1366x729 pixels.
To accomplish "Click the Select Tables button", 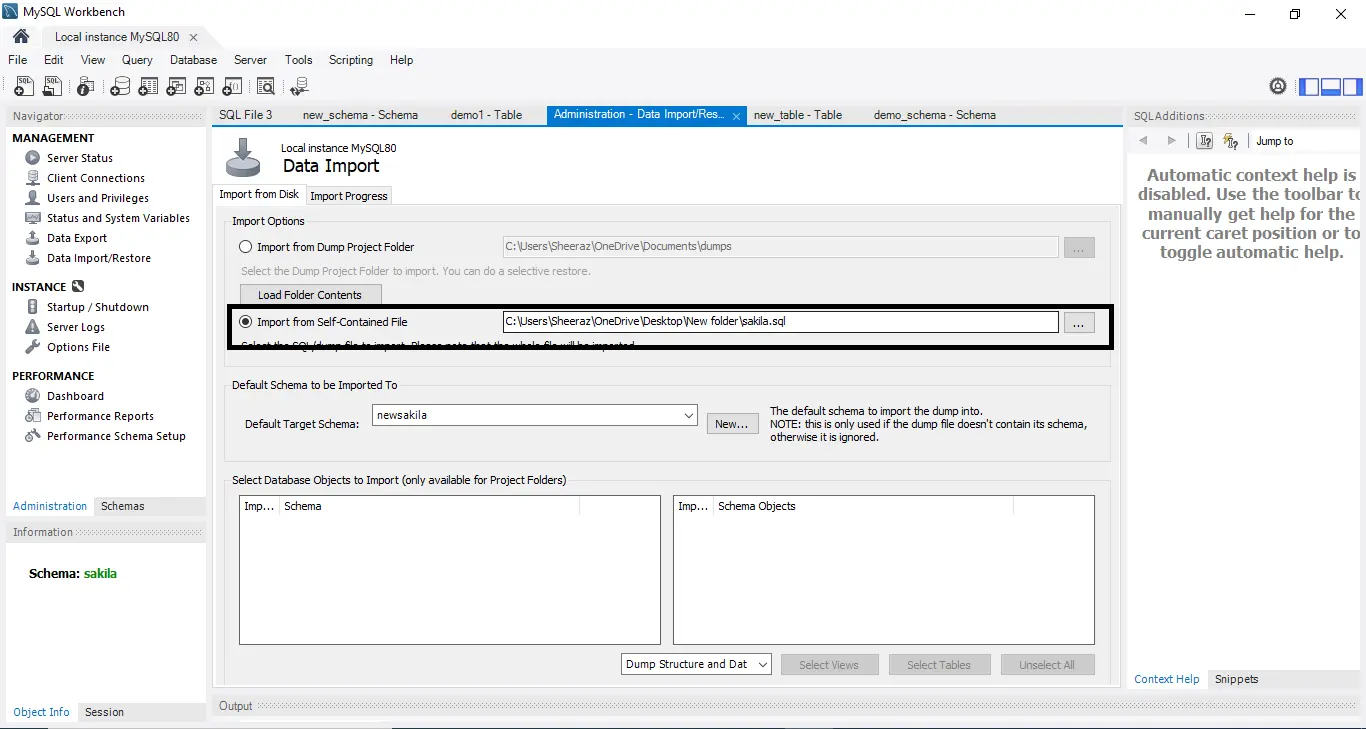I will pos(938,665).
